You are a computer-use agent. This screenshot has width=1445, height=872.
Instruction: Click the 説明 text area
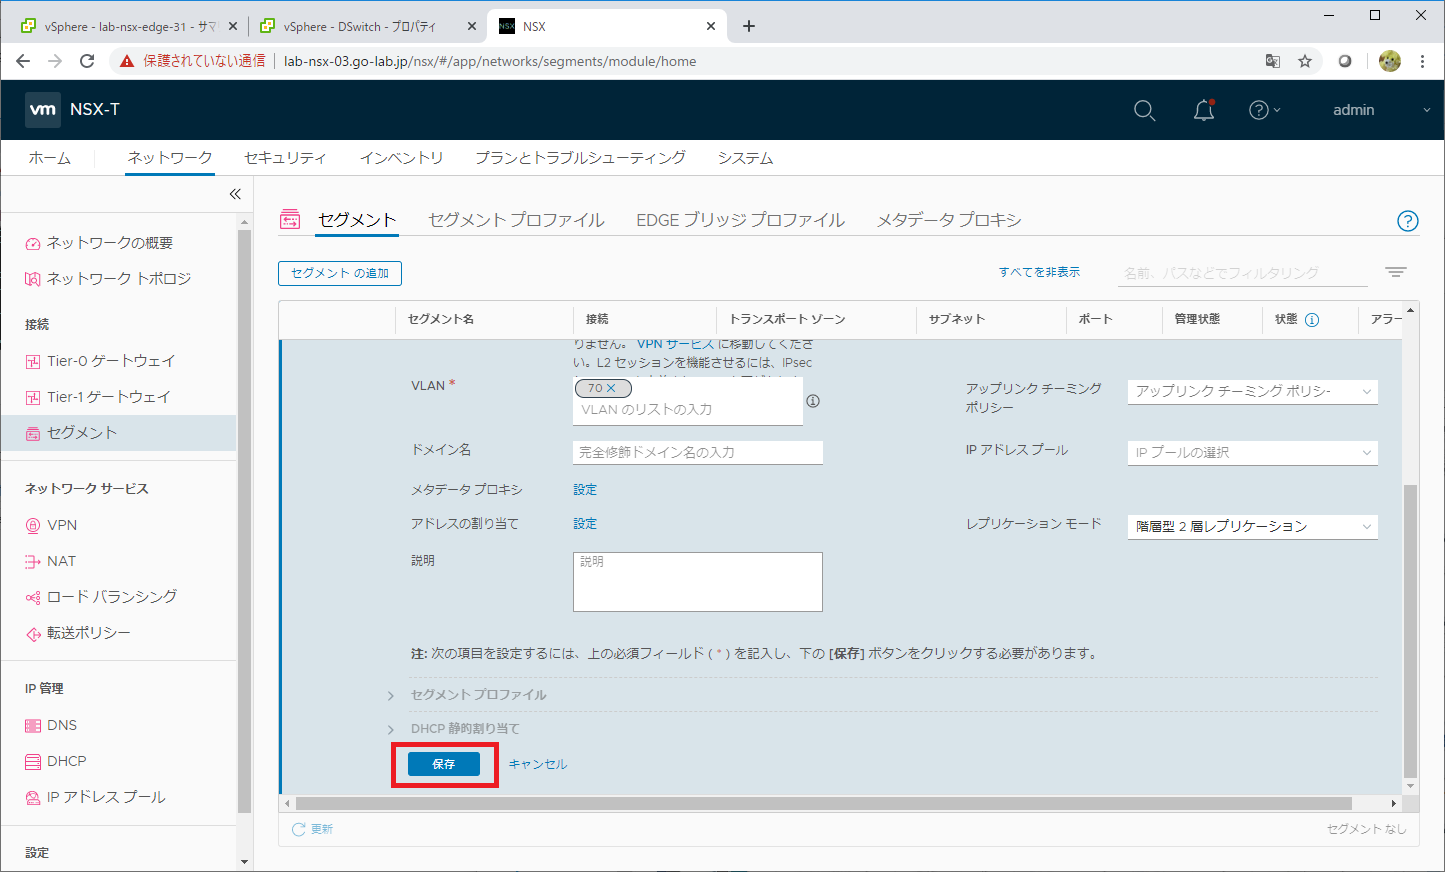(x=698, y=582)
